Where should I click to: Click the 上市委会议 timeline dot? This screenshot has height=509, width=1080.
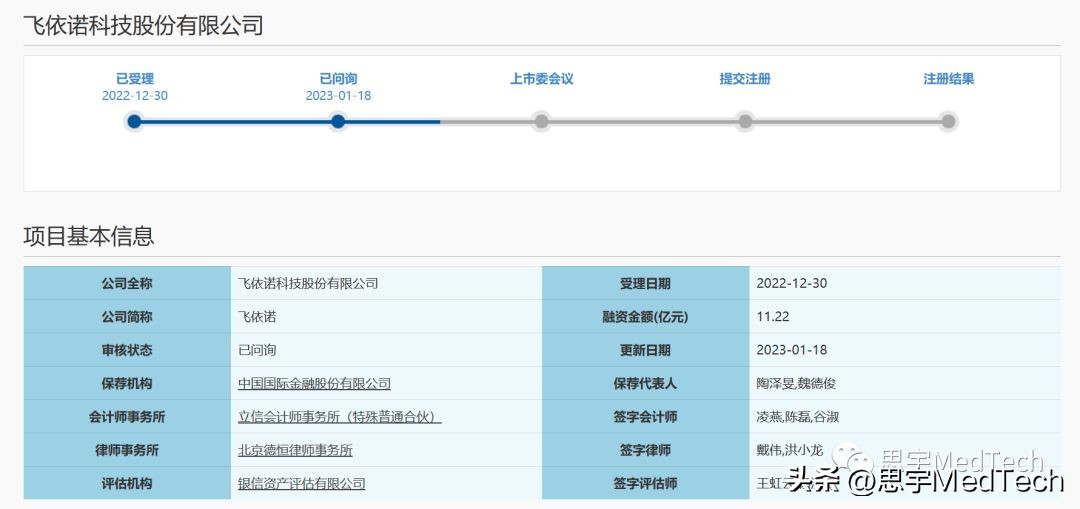click(x=541, y=122)
